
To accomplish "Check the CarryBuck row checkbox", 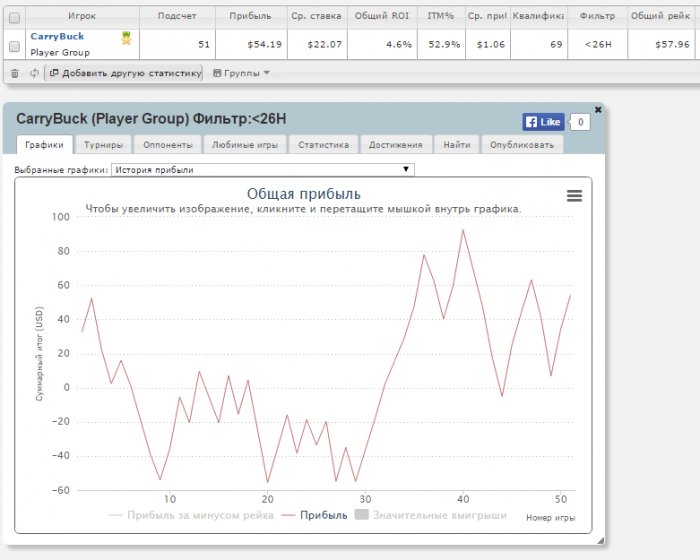I will pyautogui.click(x=14, y=46).
